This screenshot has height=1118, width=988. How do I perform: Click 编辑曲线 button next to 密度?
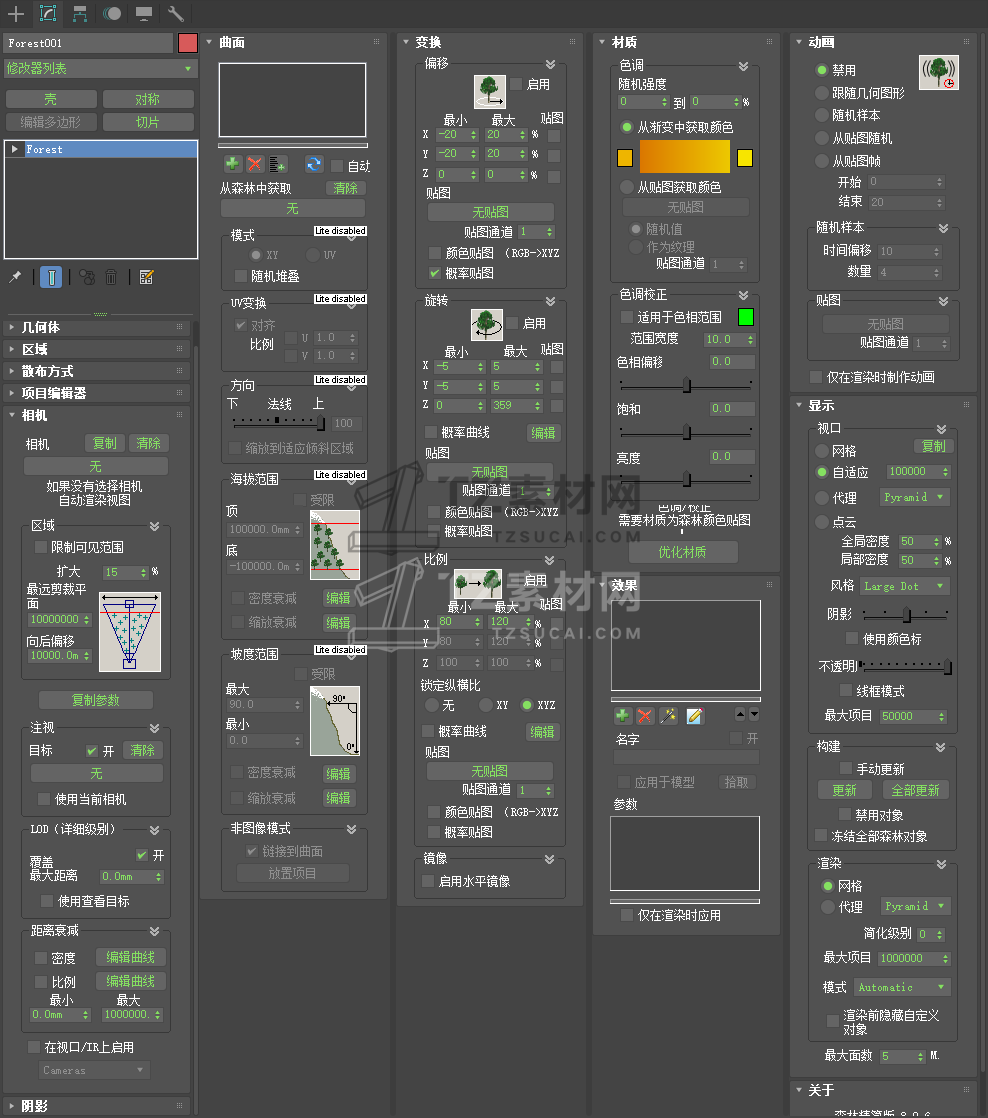tap(130, 957)
